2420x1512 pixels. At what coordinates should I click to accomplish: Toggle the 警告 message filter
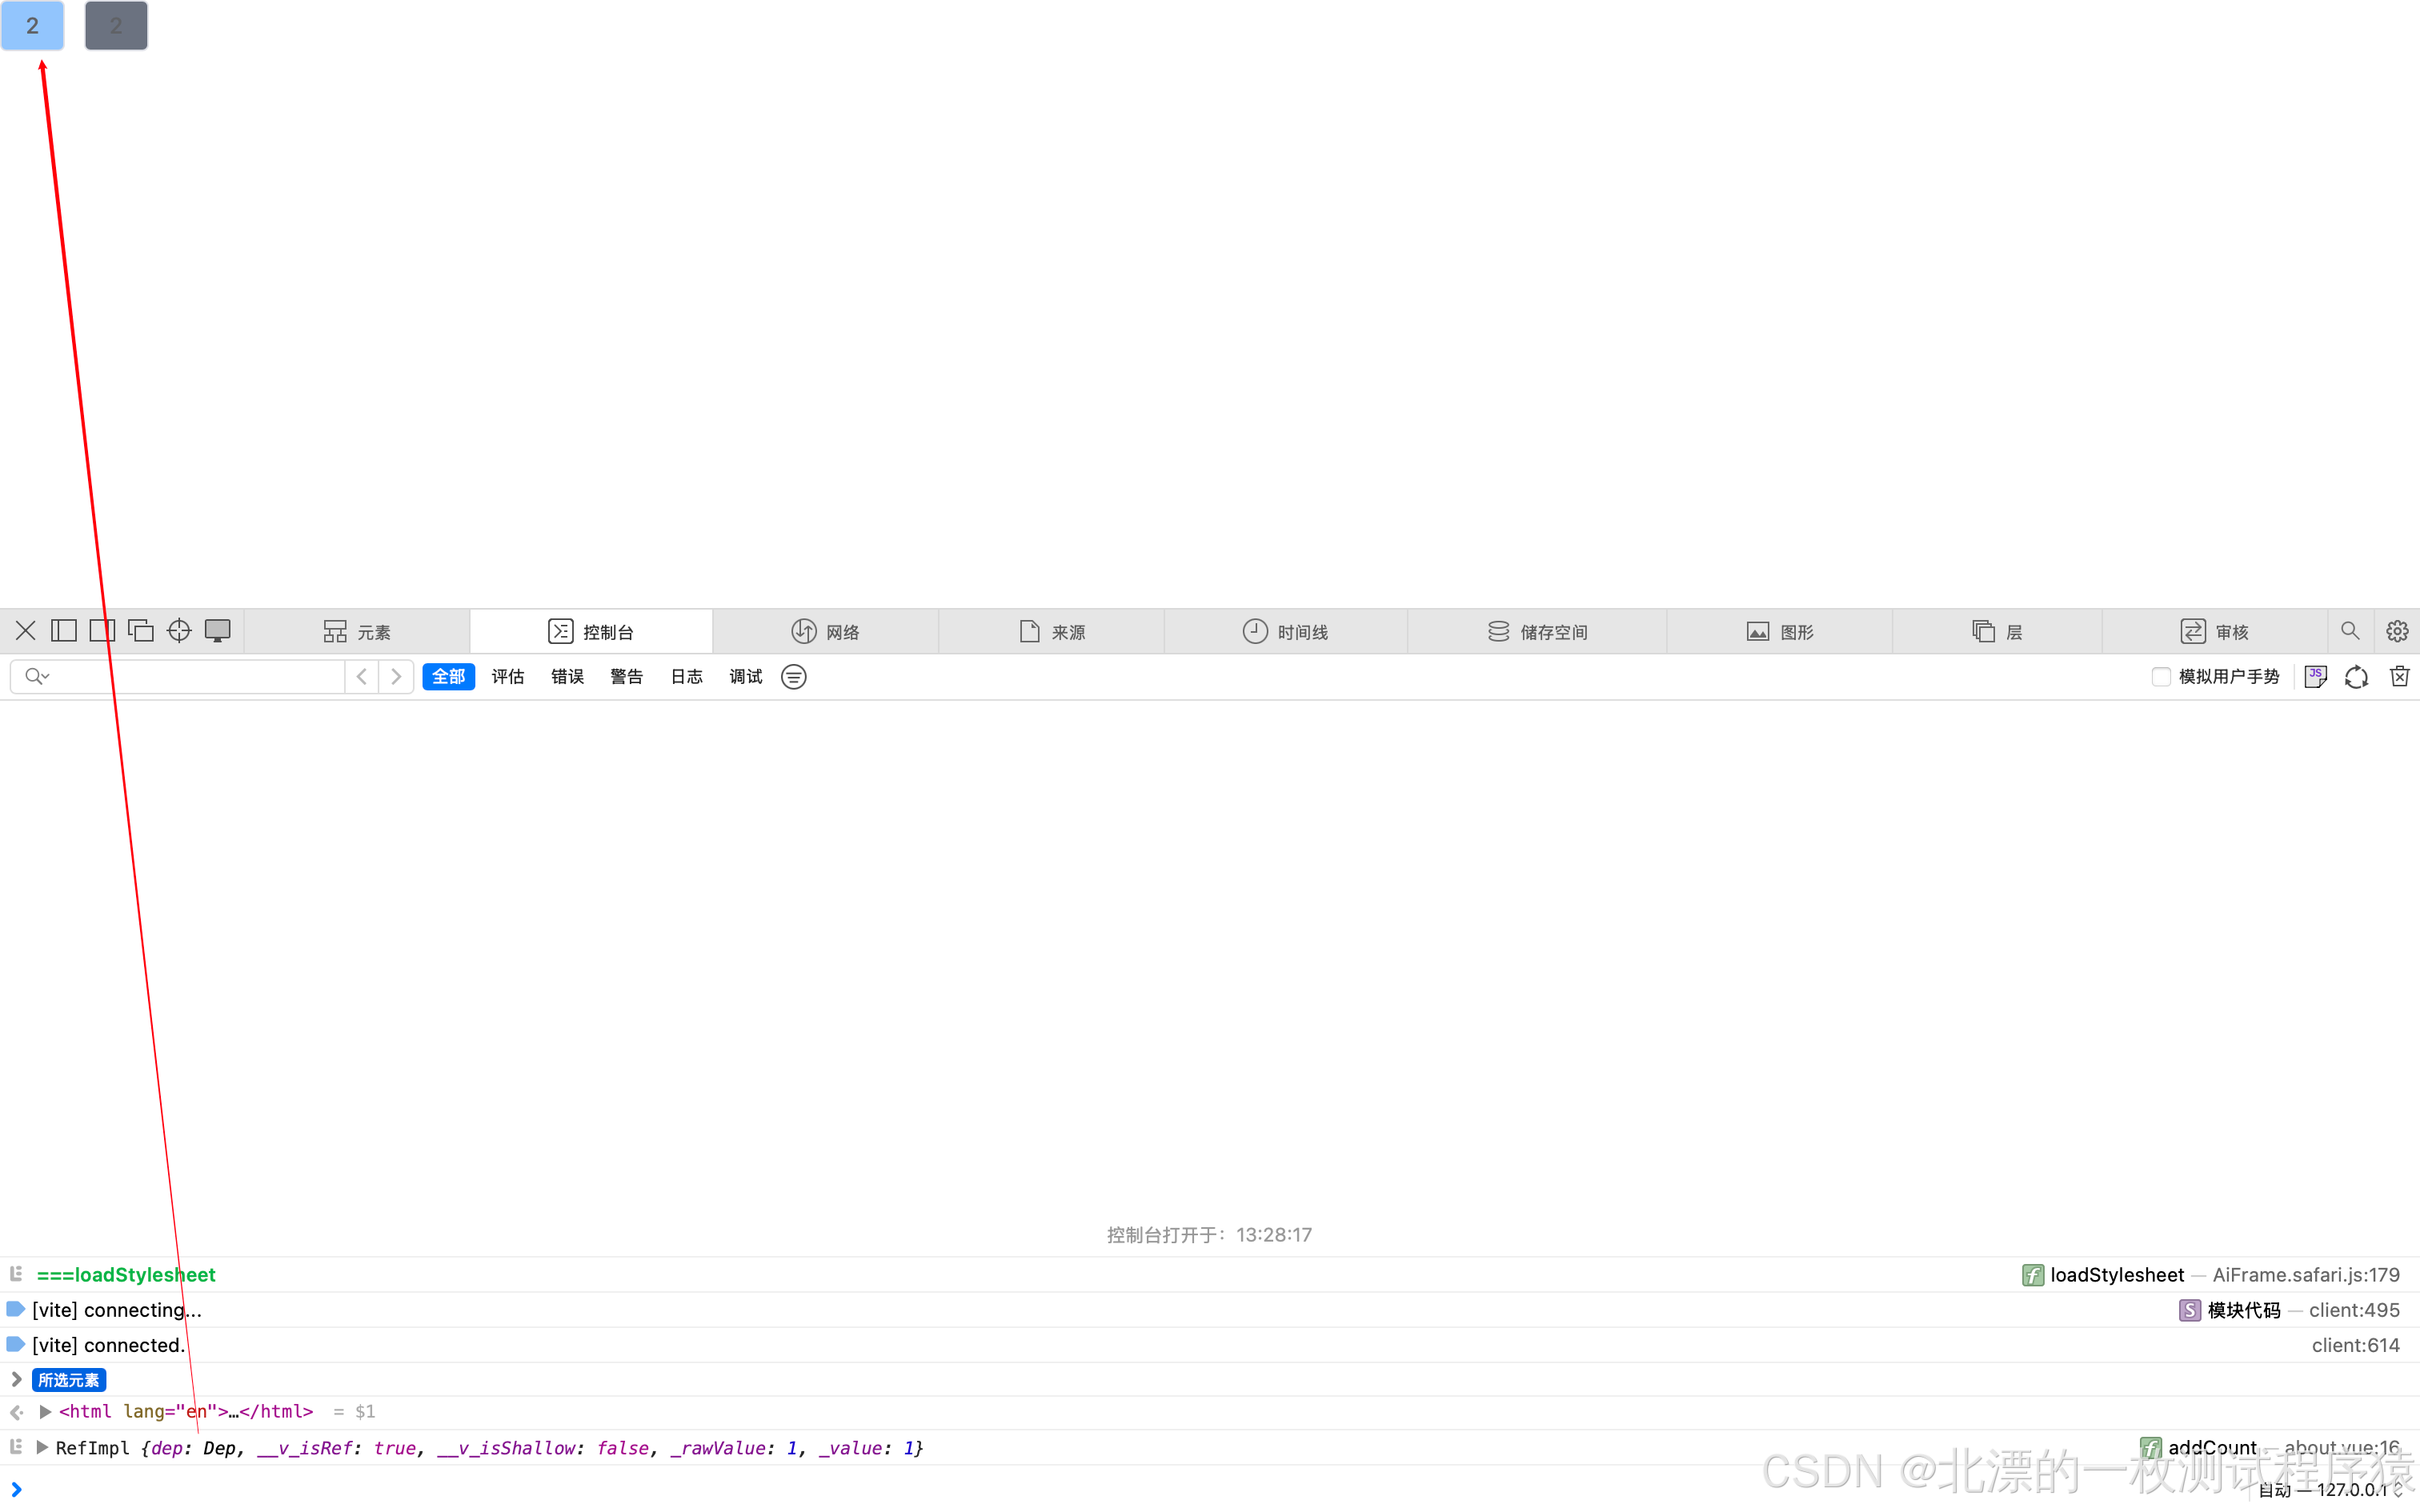626,677
